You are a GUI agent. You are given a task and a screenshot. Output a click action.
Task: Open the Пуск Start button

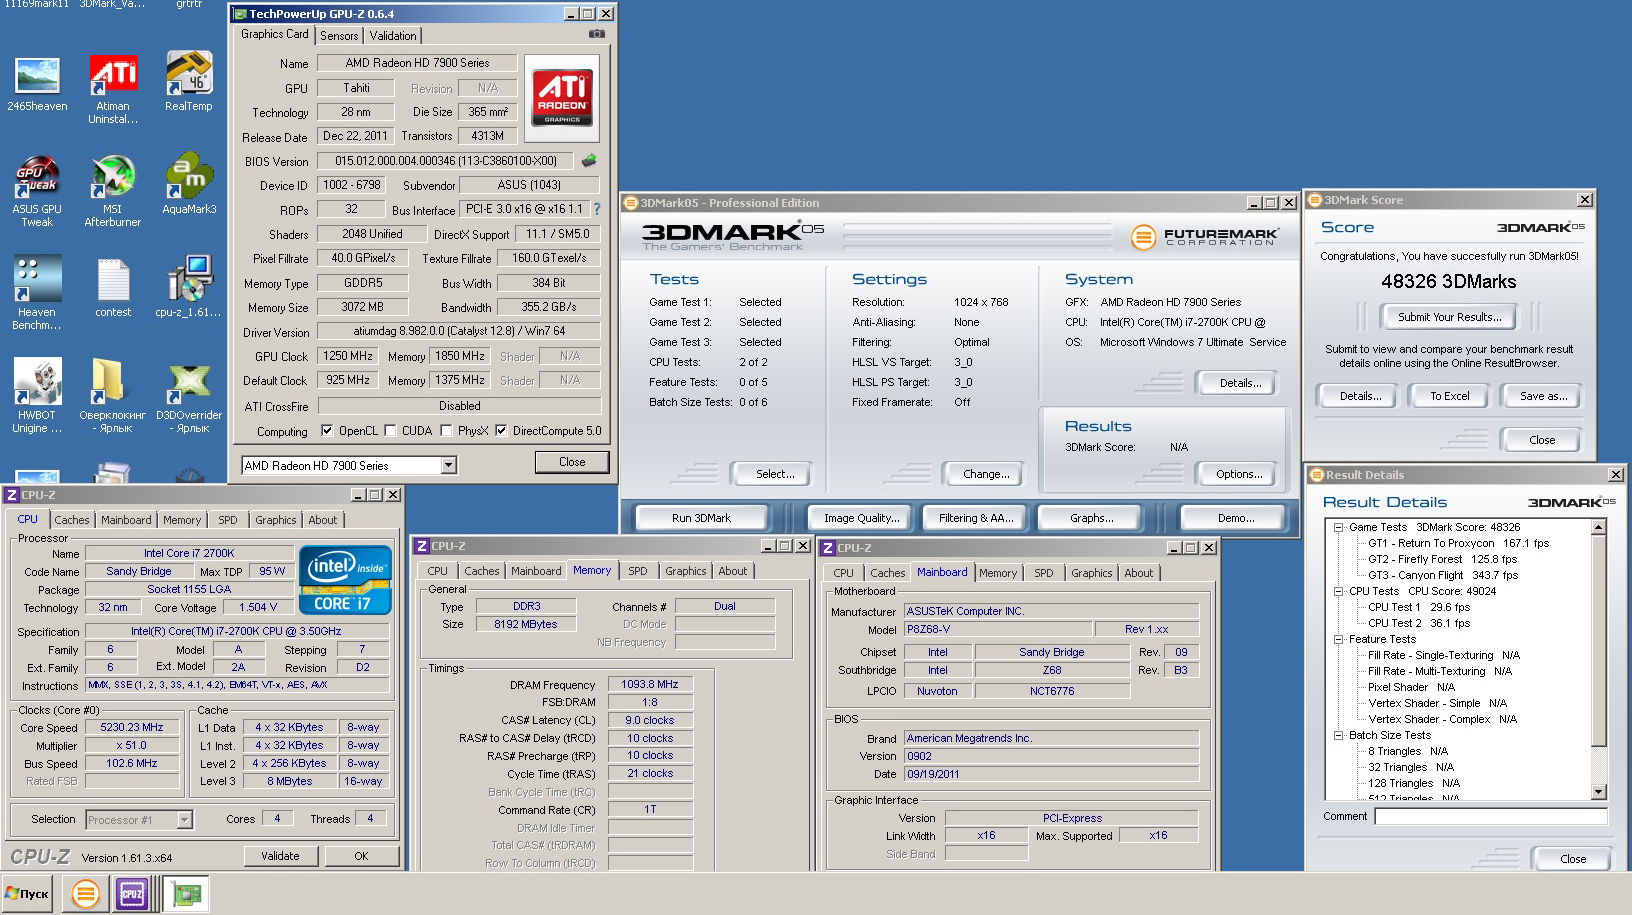pos(28,894)
